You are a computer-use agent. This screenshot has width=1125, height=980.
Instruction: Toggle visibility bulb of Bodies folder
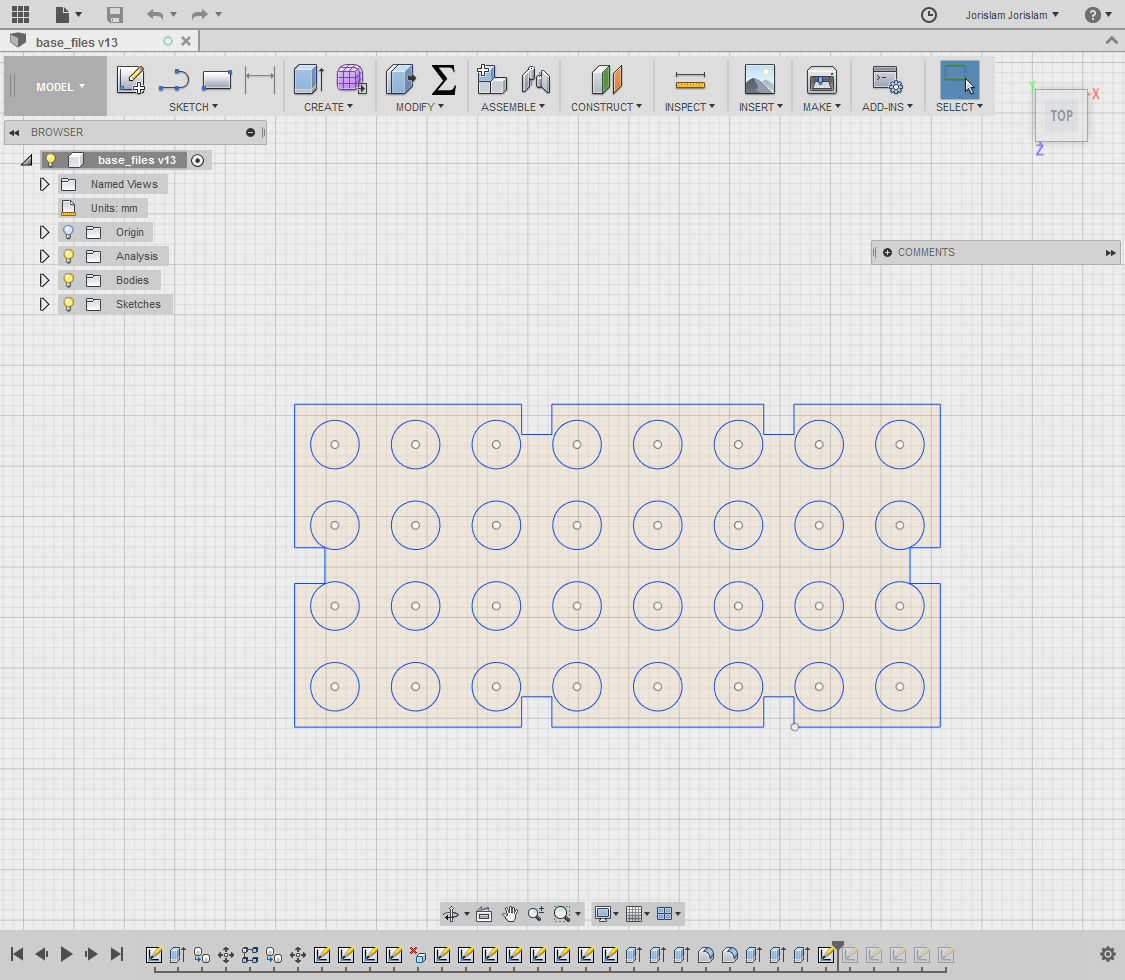(68, 280)
